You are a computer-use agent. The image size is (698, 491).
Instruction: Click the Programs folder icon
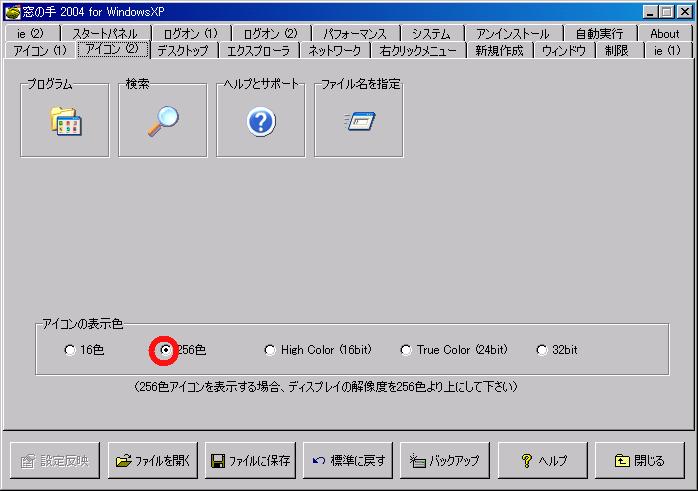(x=65, y=121)
